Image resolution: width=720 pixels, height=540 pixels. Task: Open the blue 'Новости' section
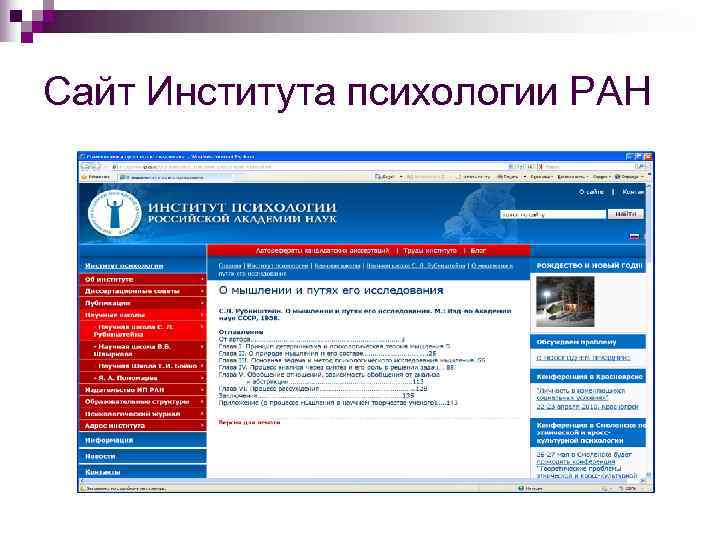(x=142, y=456)
